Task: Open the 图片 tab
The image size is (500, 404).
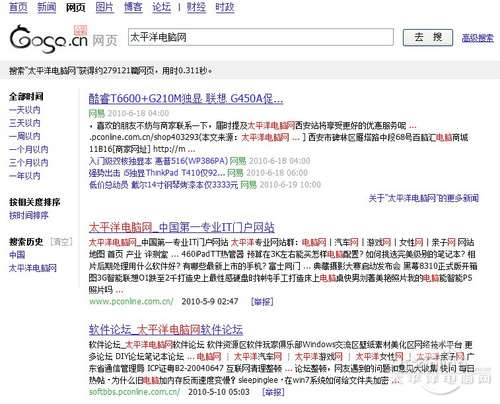Action: pos(104,7)
